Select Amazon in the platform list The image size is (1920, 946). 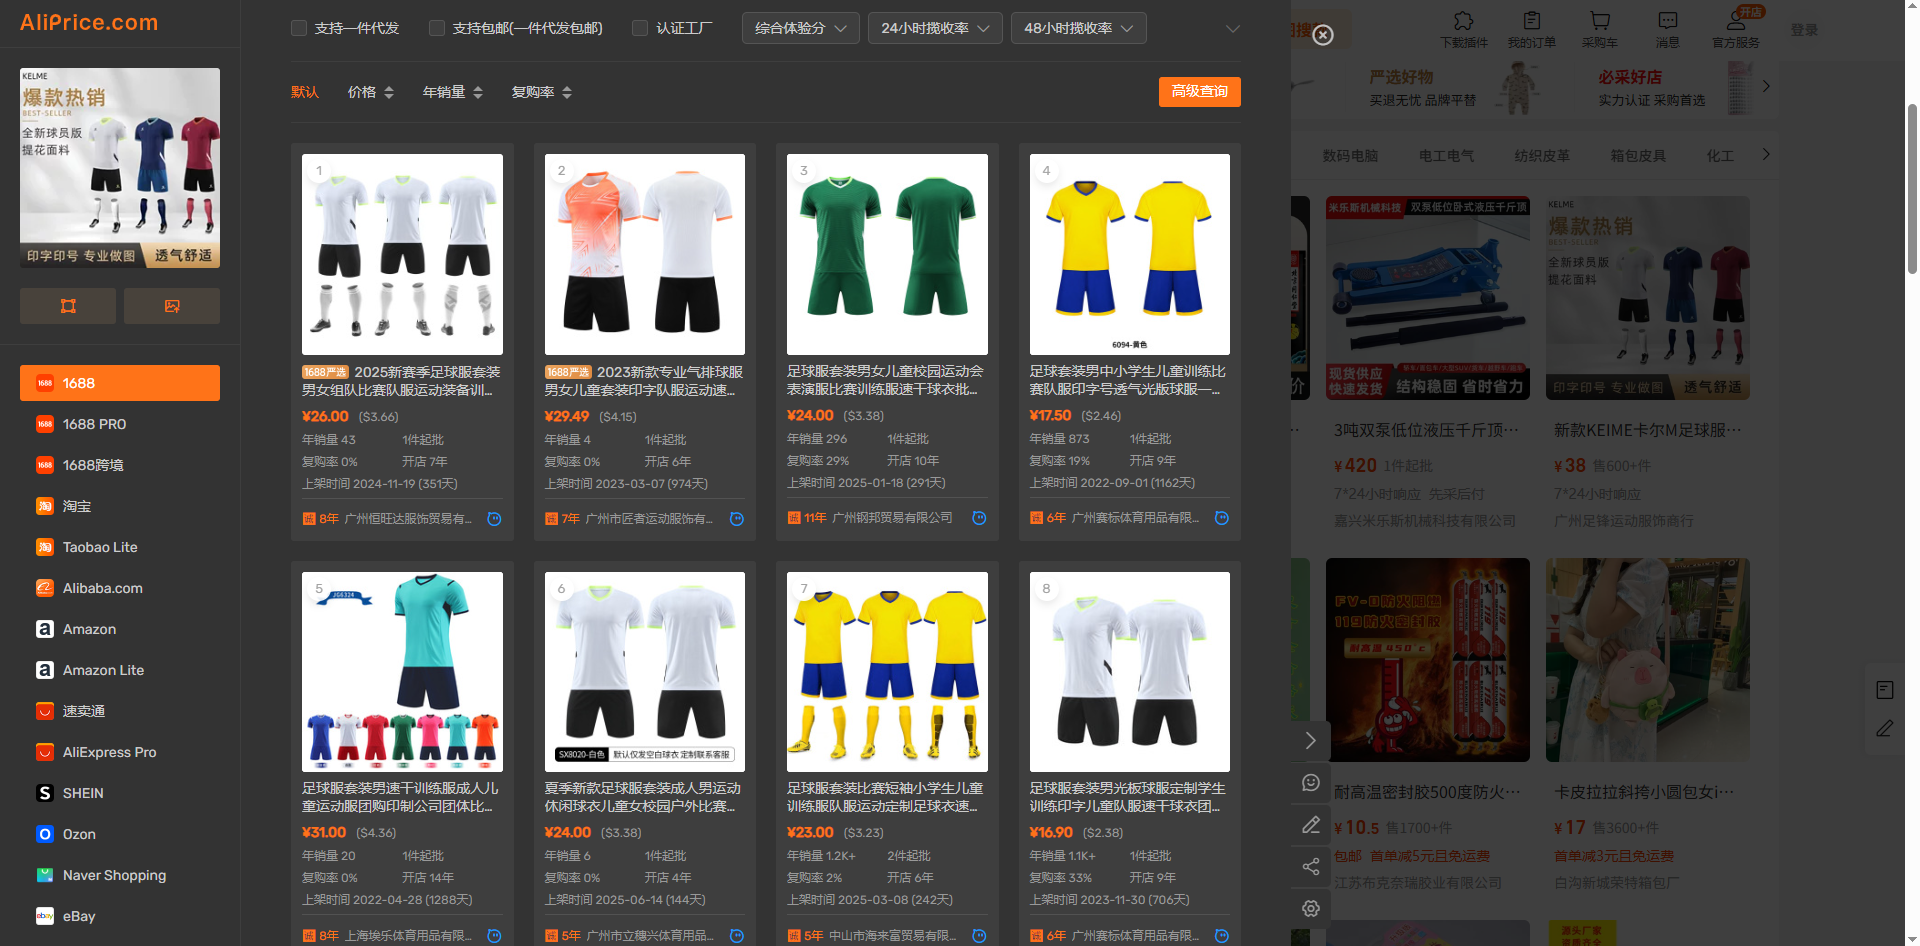(89, 629)
